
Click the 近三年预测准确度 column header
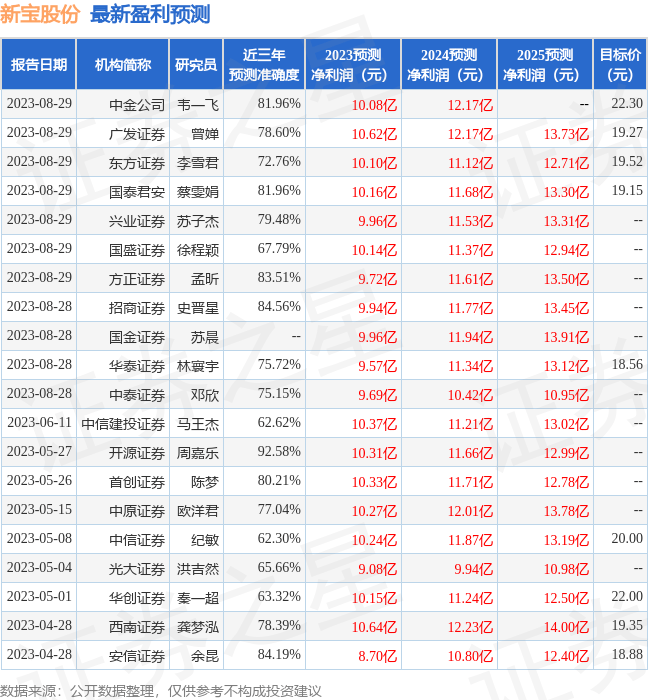pyautogui.click(x=264, y=65)
